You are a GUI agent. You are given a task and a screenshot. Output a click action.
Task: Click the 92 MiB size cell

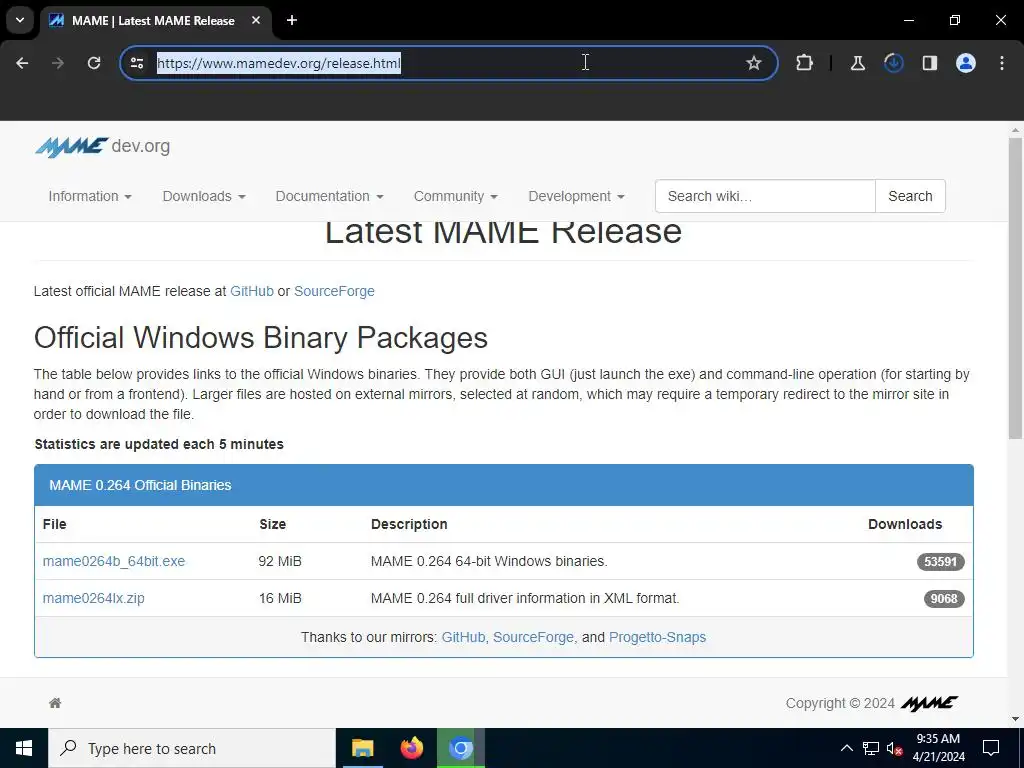point(280,561)
